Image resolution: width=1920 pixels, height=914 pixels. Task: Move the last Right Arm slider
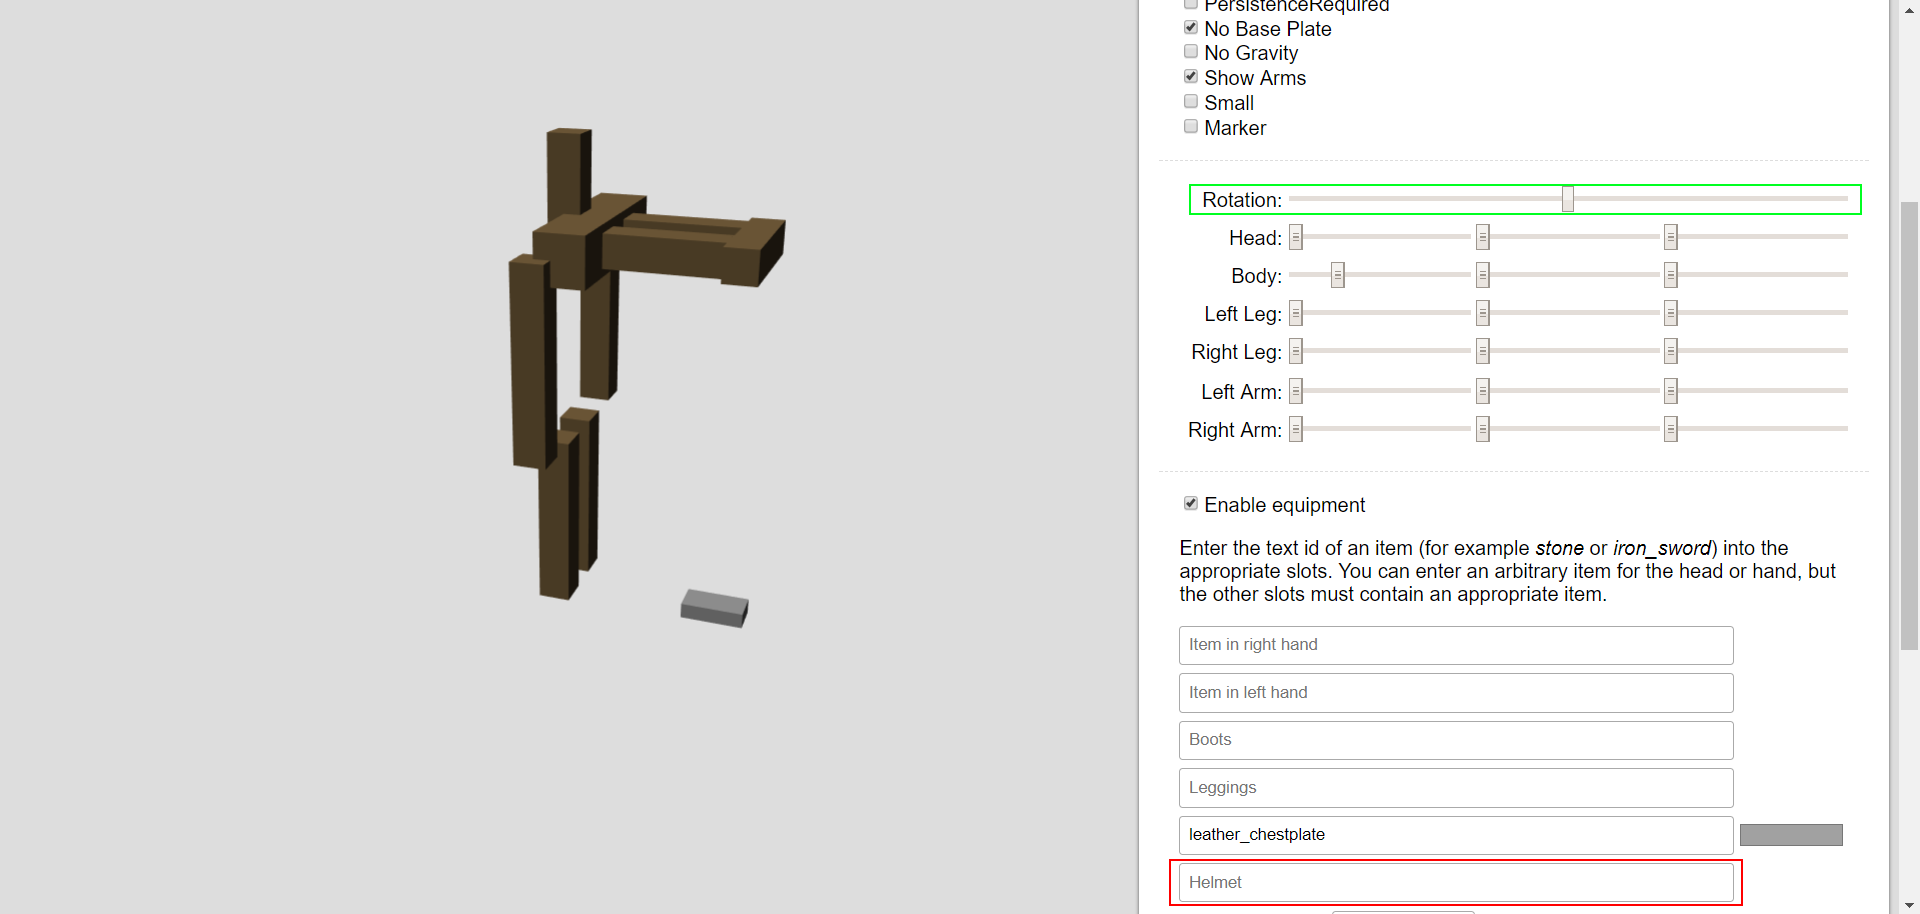tap(1670, 429)
